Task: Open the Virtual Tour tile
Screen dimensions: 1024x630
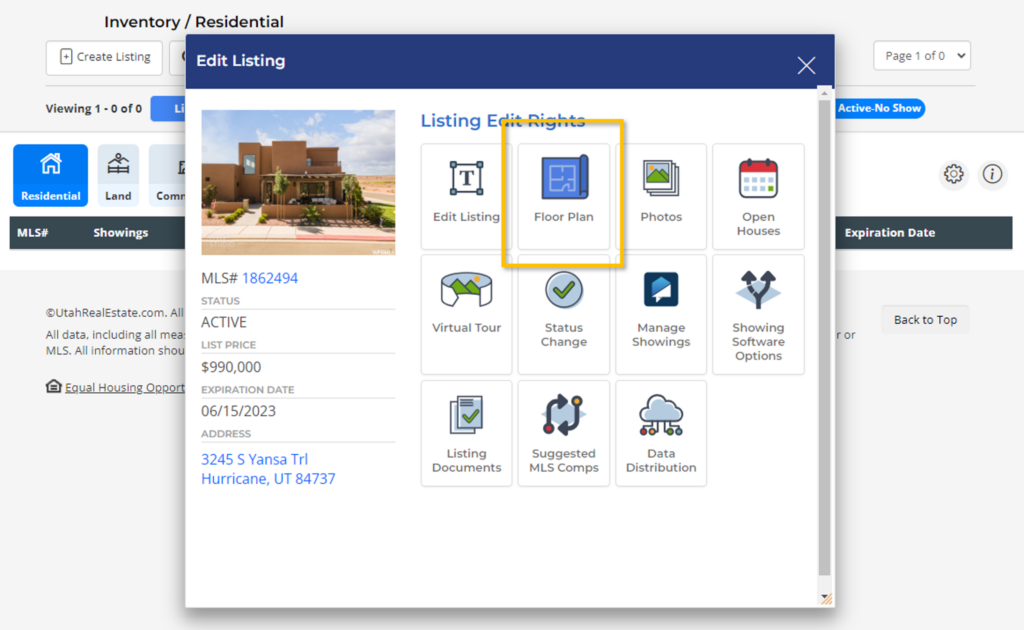Action: [466, 313]
